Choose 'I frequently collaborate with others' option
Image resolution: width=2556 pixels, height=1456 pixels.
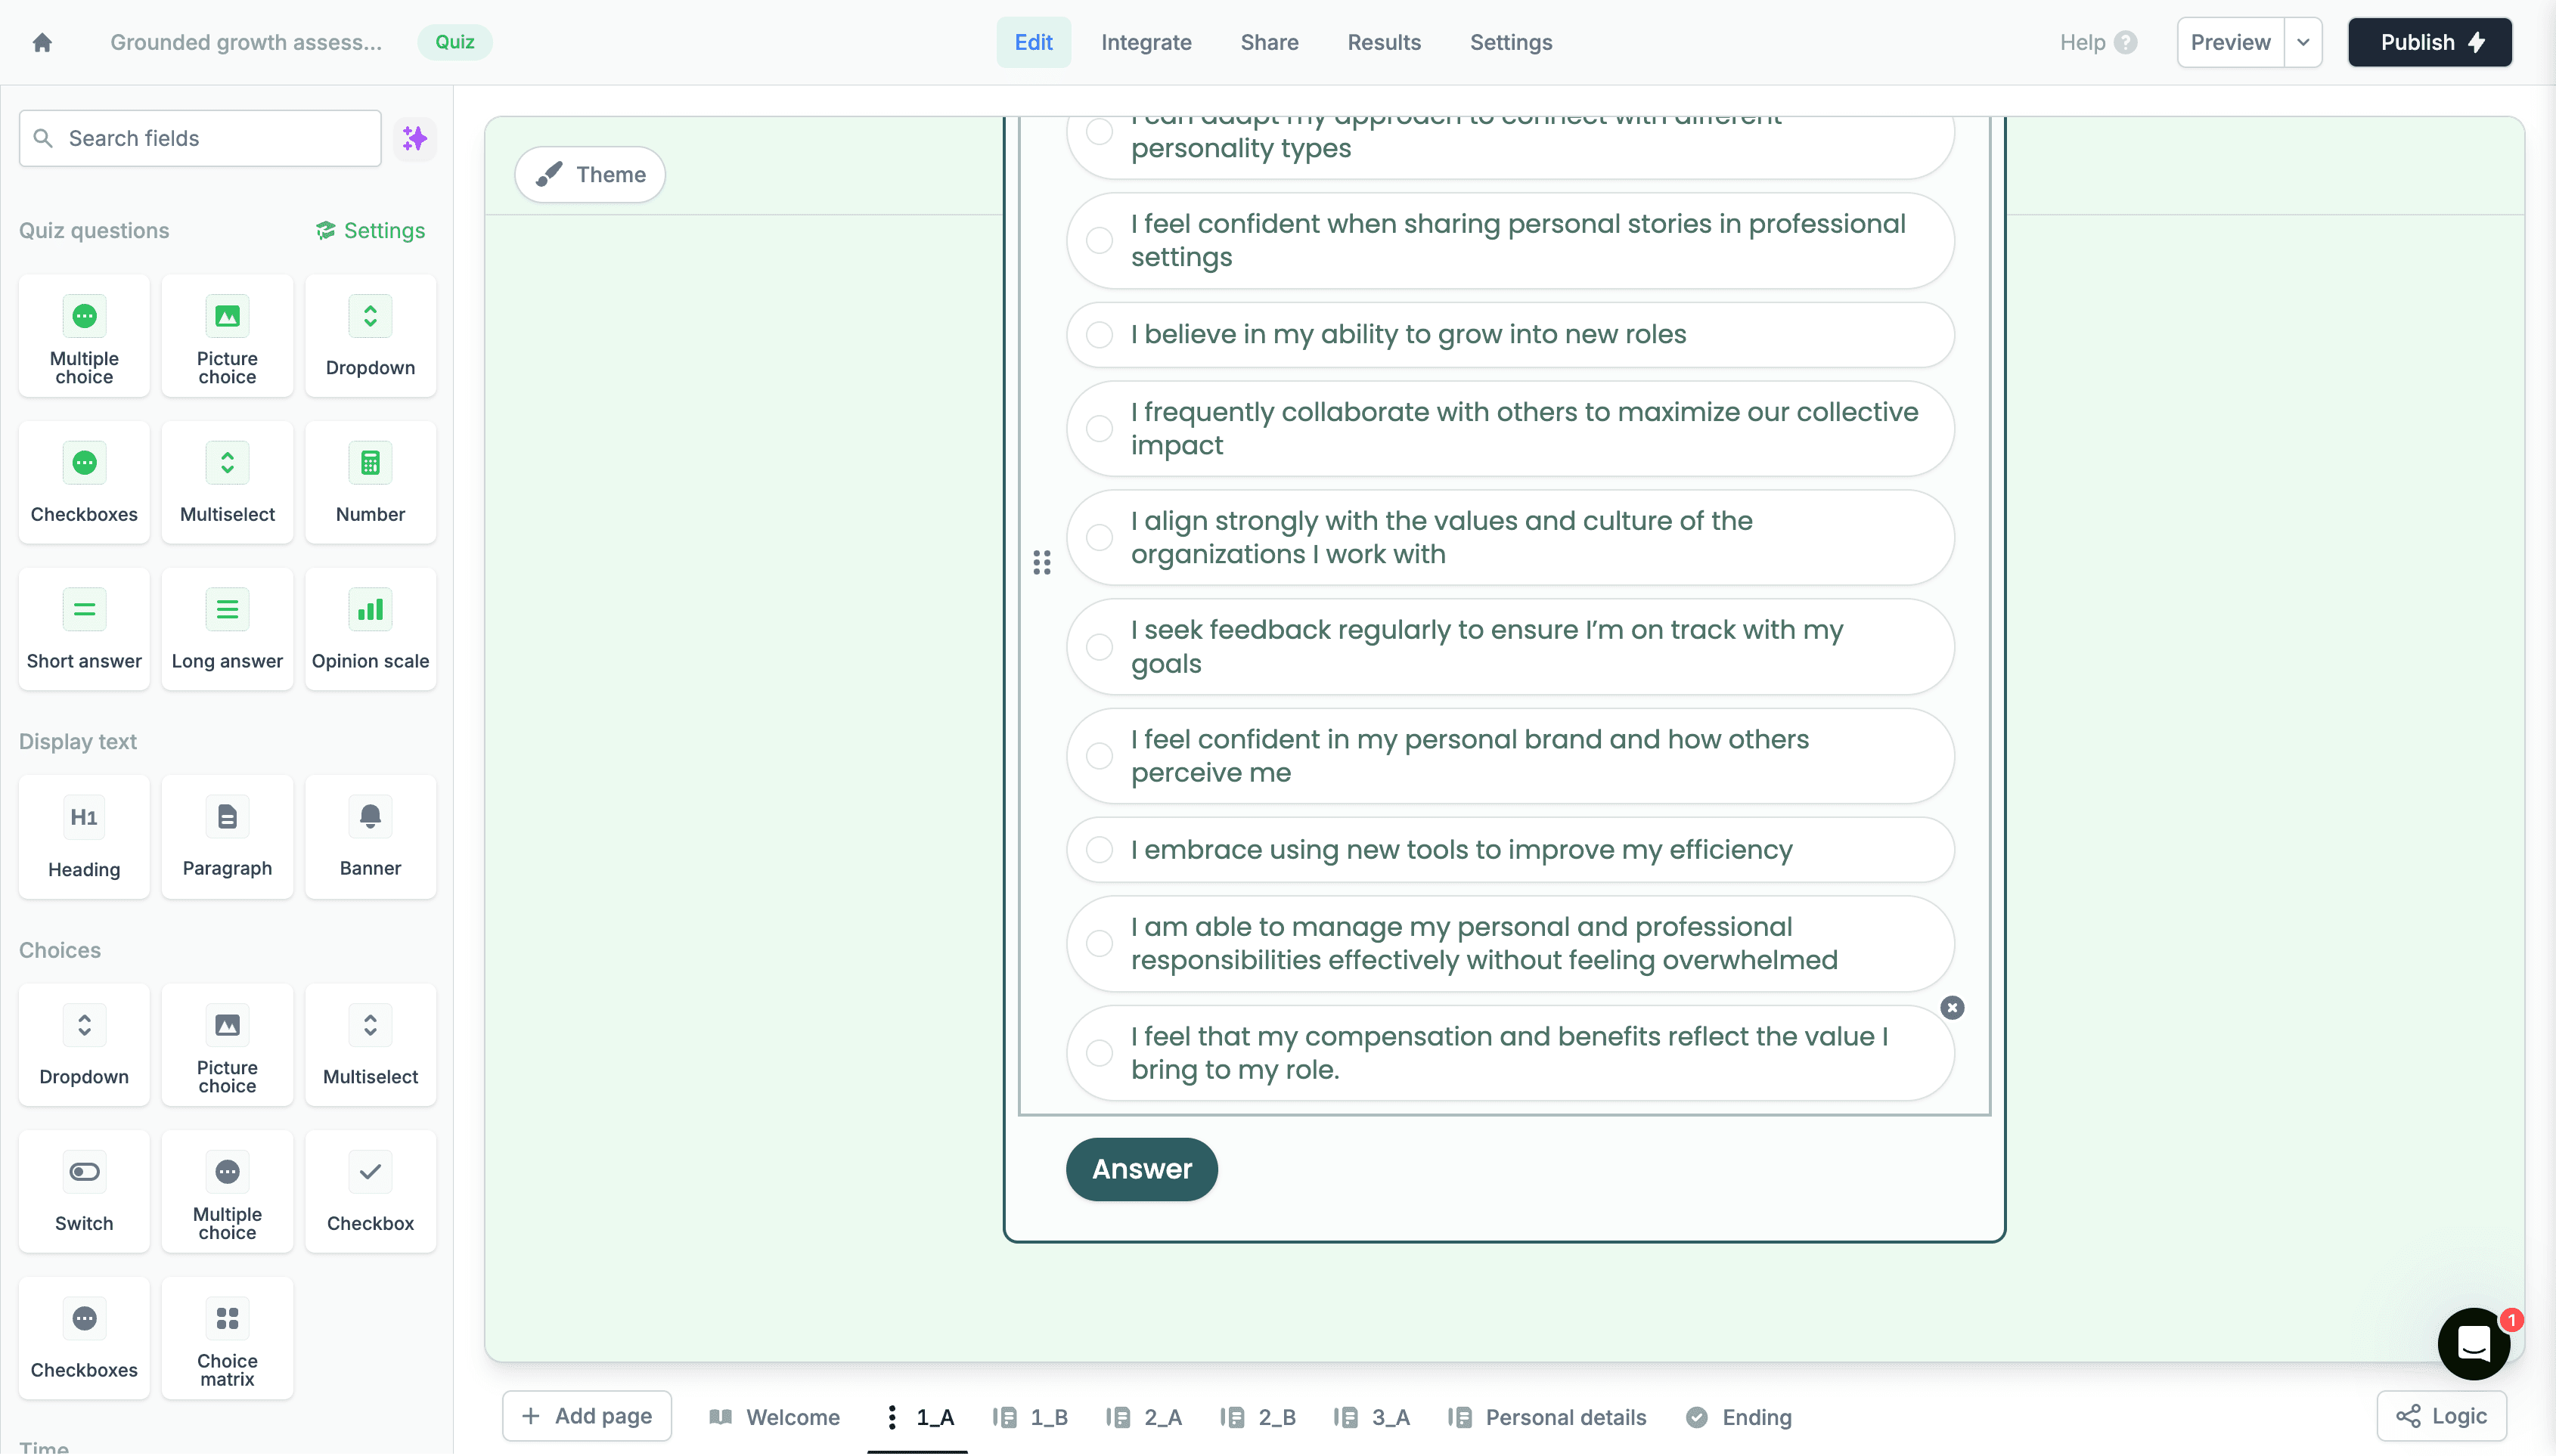[1510, 428]
